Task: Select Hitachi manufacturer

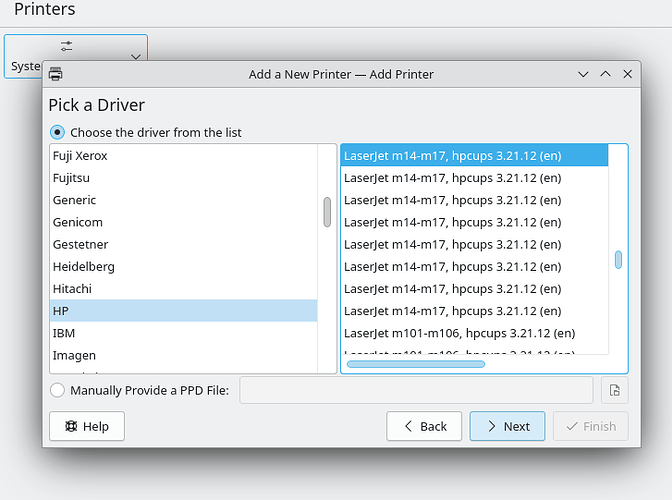Action: [x=183, y=289]
